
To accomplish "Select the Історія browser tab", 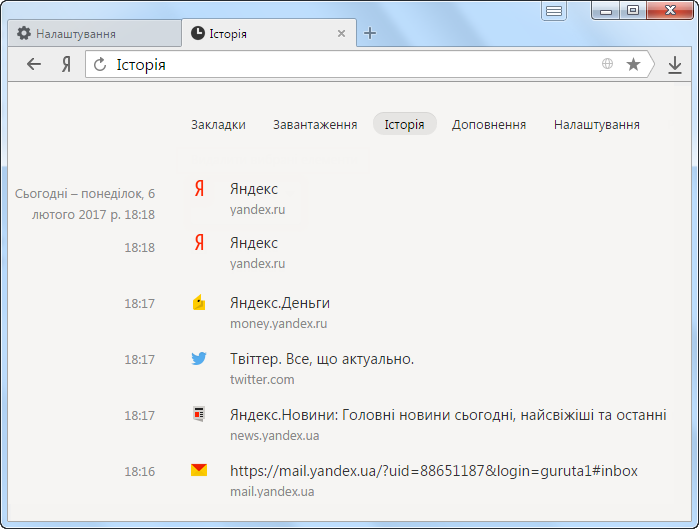I will click(x=269, y=33).
